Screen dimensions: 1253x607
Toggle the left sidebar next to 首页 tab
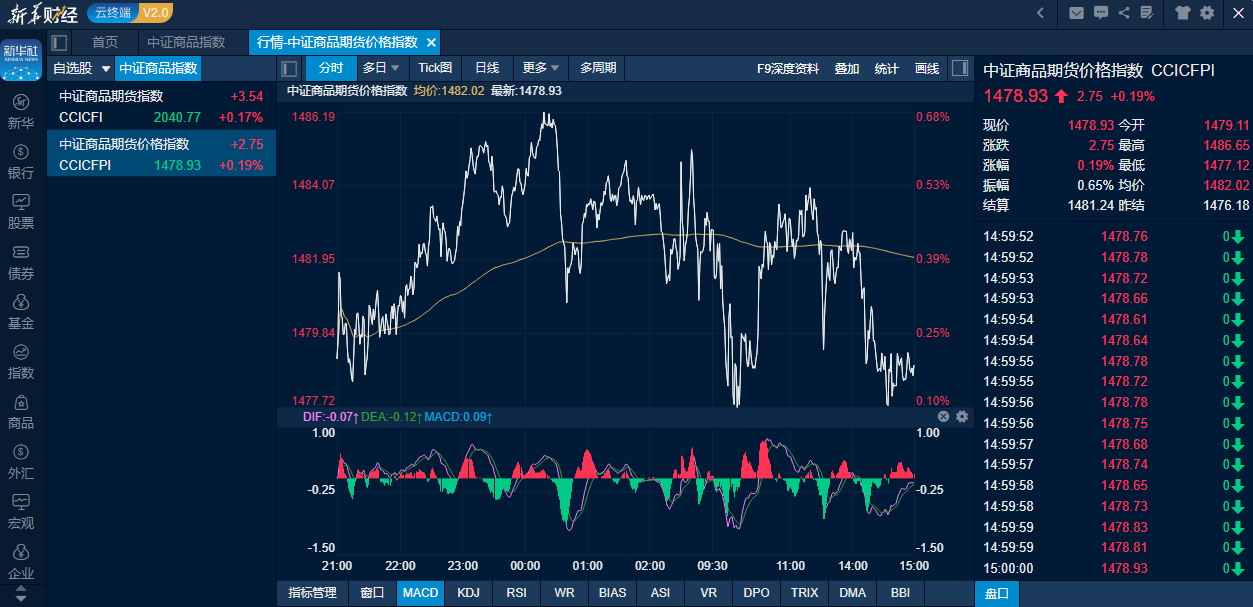(x=59, y=42)
